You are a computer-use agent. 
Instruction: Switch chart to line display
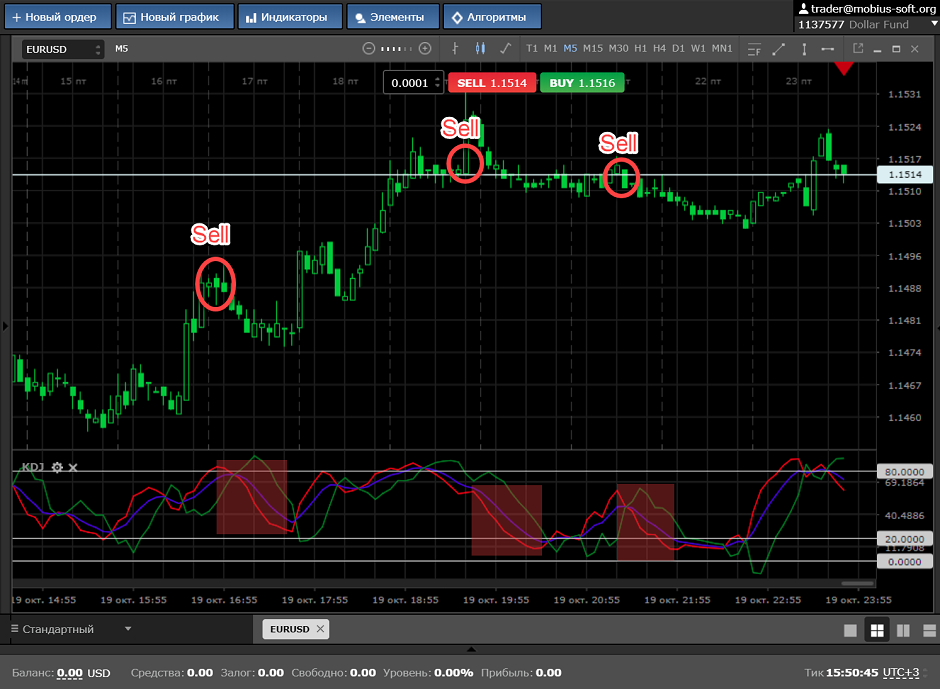coord(505,49)
